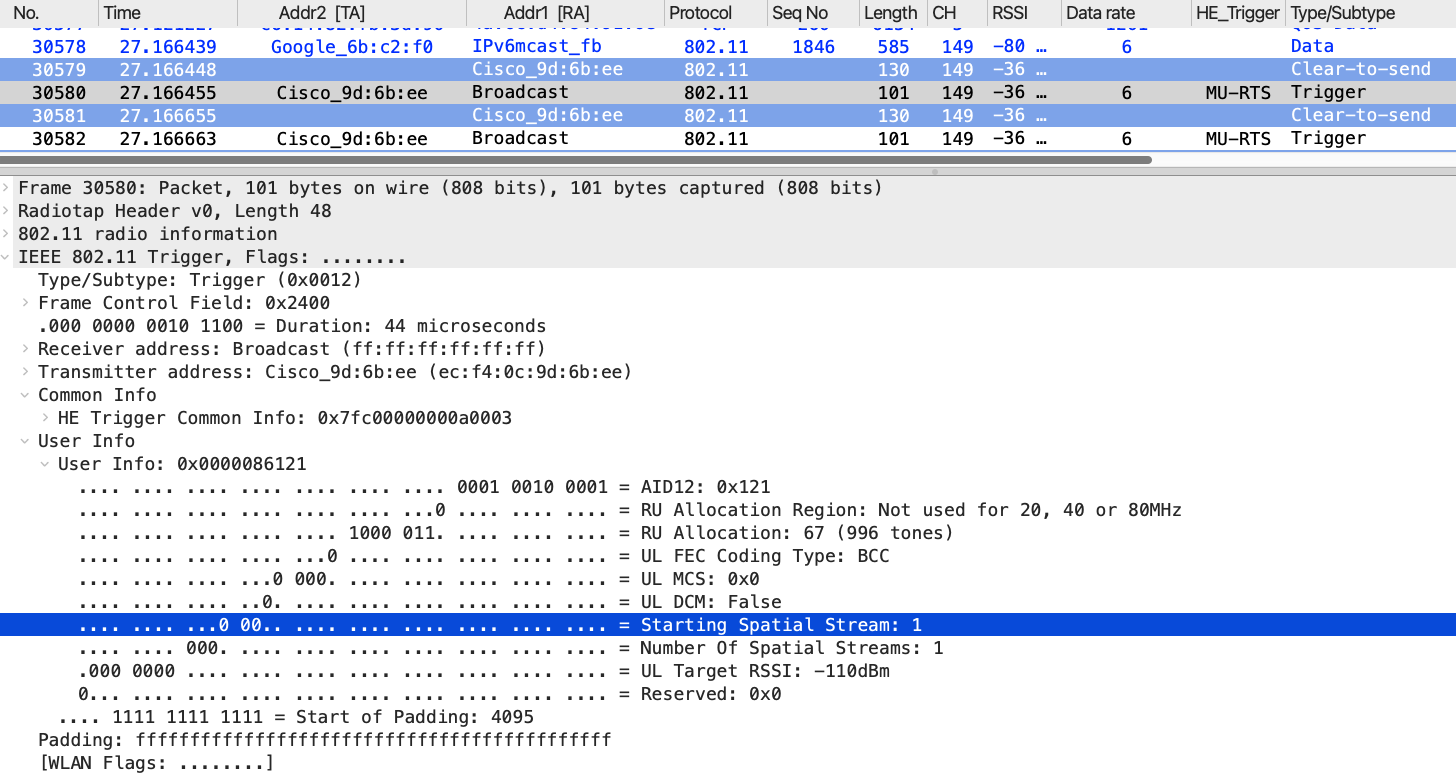Expand the Transmitter address Cisco_9d:6b:ee node
This screenshot has width=1456, height=779.
[x=27, y=372]
